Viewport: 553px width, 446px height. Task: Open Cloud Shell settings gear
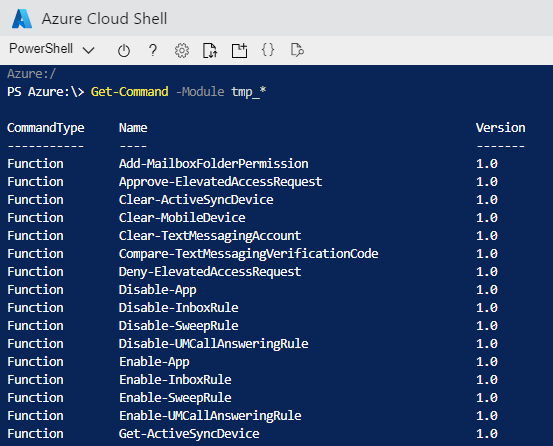182,50
